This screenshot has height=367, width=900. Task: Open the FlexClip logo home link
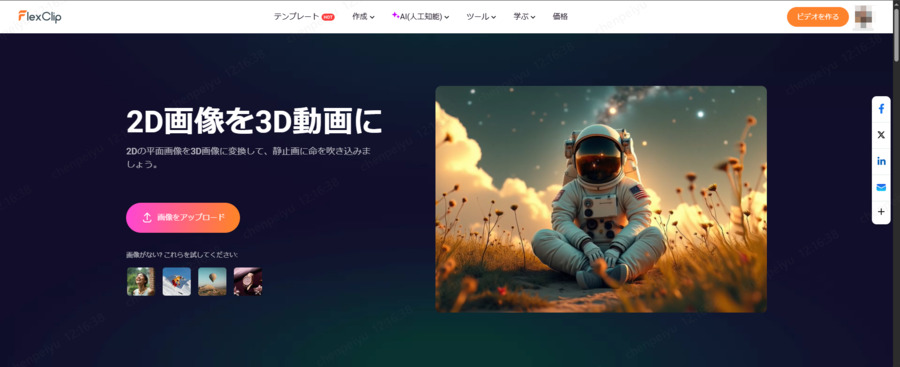40,17
